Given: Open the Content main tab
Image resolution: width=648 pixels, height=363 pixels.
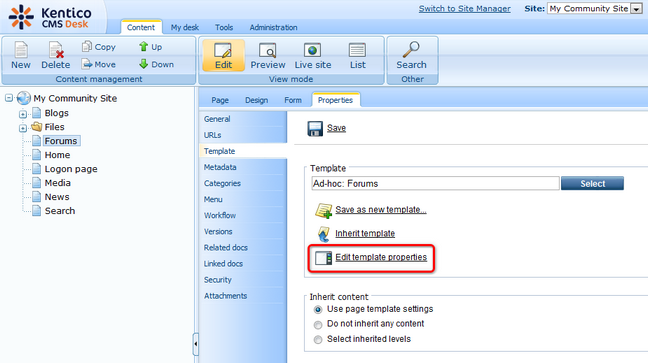Looking at the screenshot, I should click(x=141, y=27).
